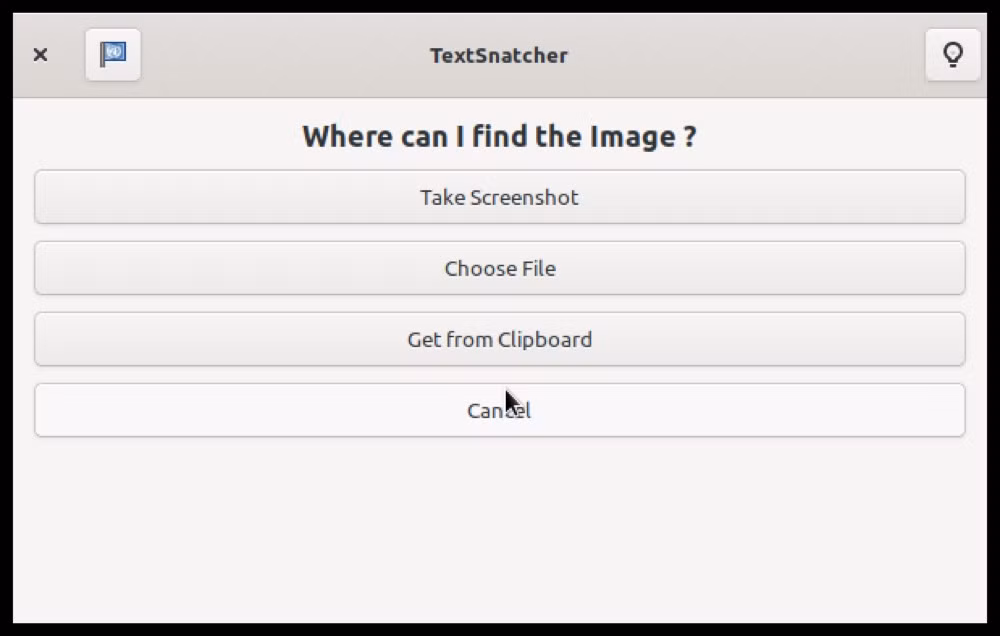Tap the flag icon next to the close button
This screenshot has height=636, width=1000.
point(113,55)
